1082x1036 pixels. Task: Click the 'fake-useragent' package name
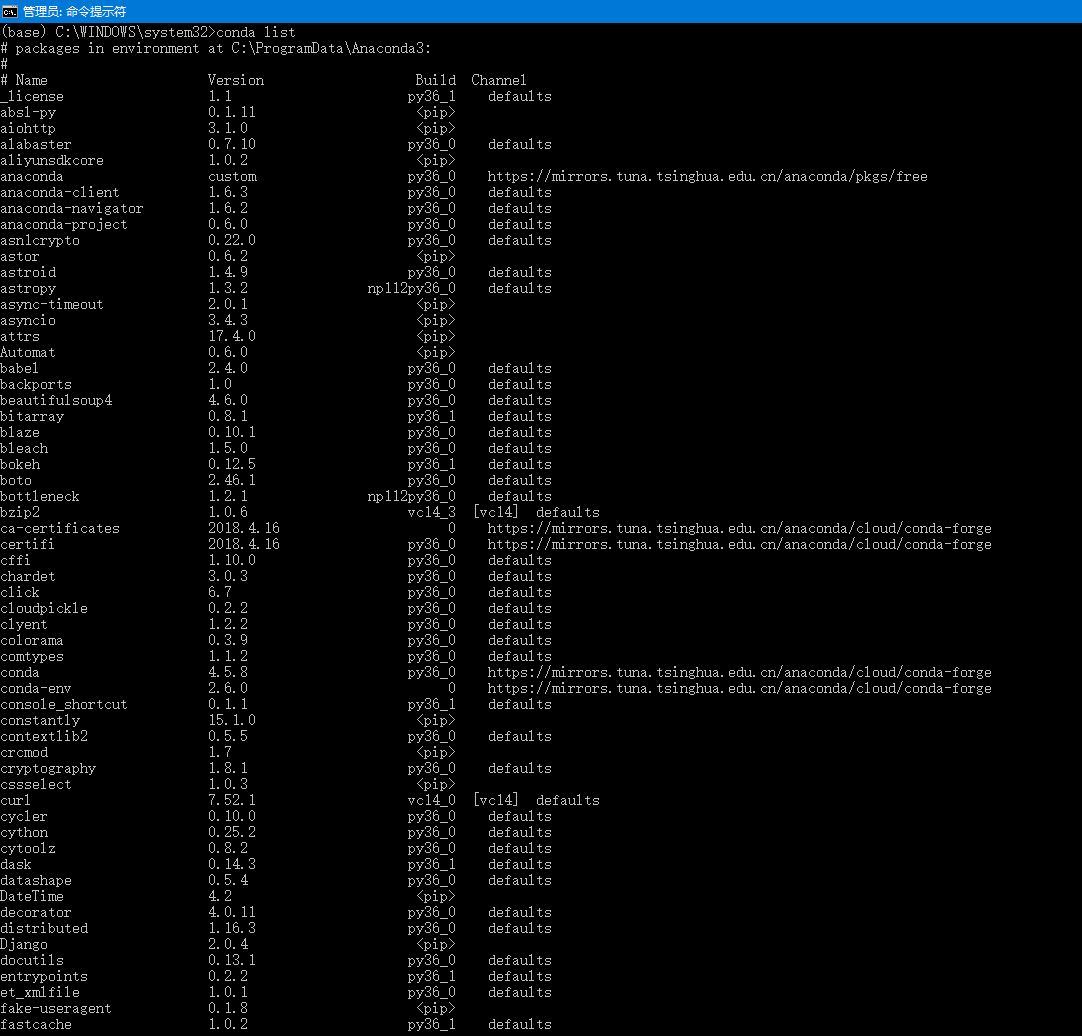56,1008
